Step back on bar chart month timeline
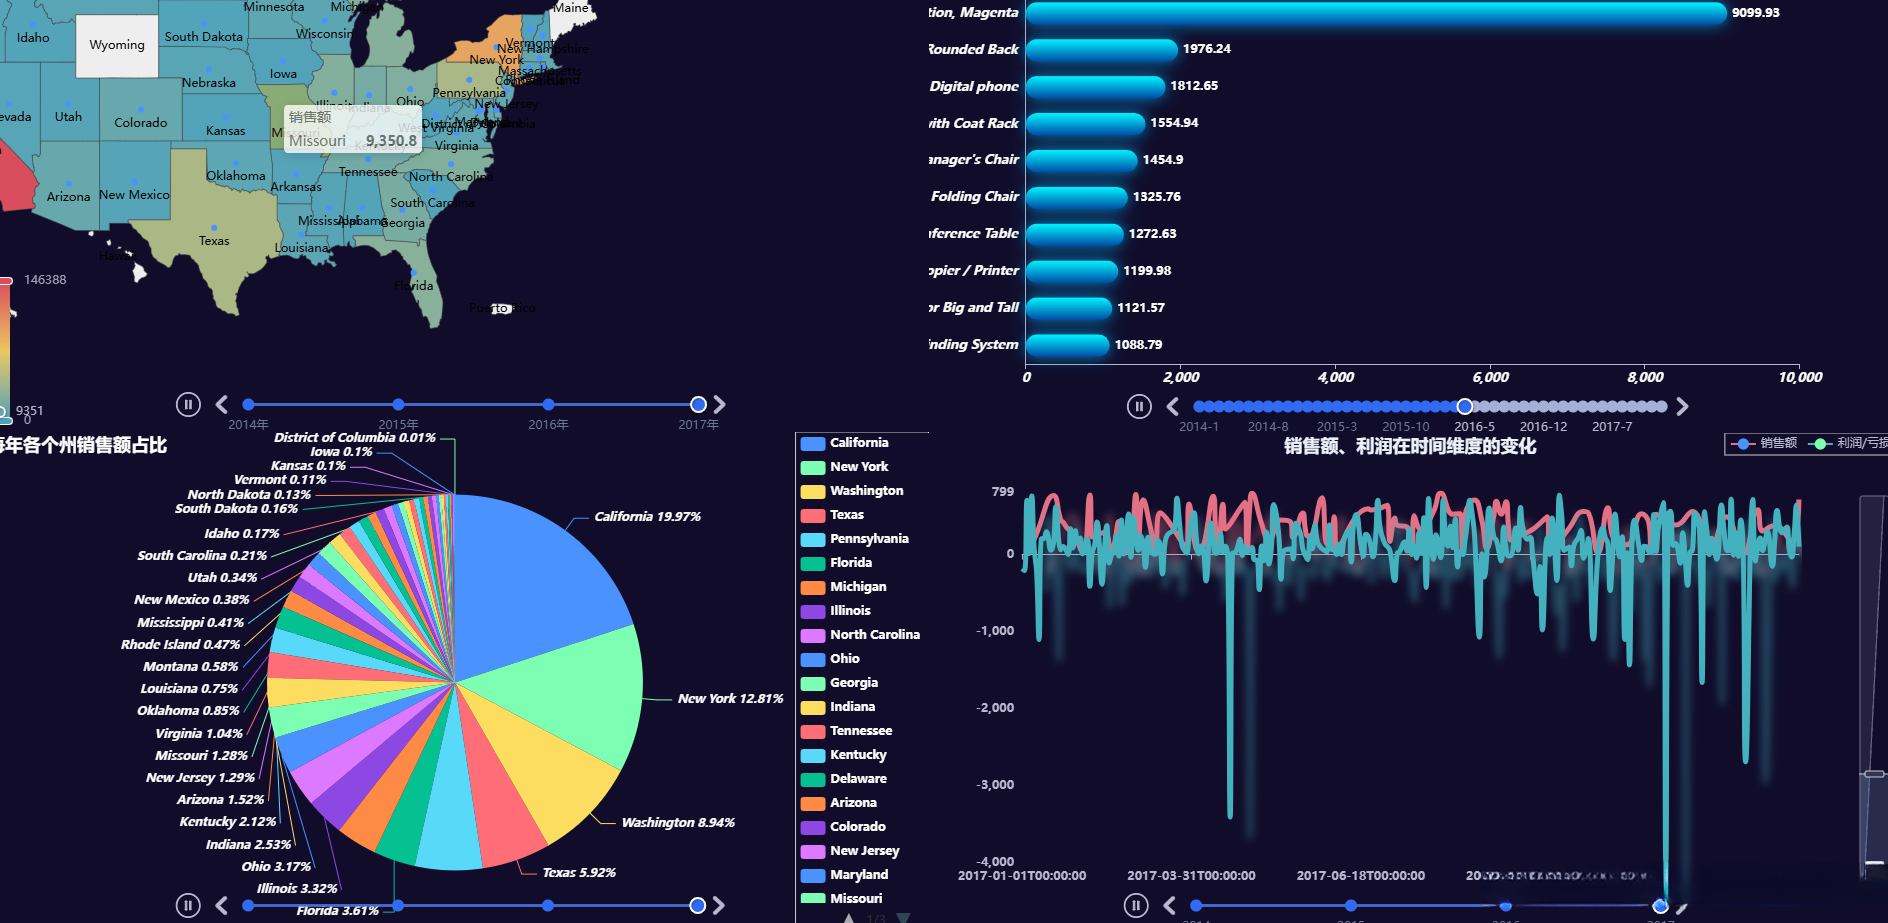Image resolution: width=1888 pixels, height=923 pixels. (1172, 406)
